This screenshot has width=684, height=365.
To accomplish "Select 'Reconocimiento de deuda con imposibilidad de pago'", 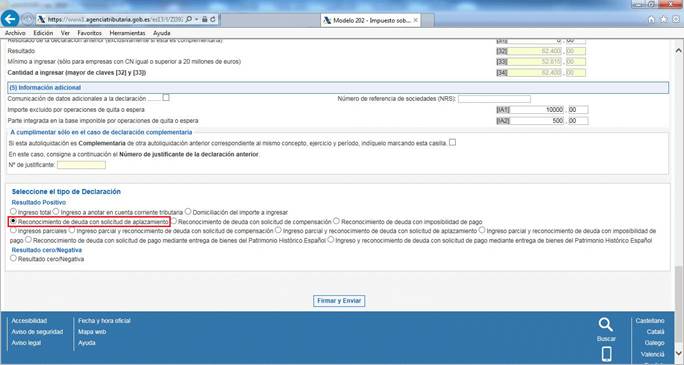I will [336, 221].
